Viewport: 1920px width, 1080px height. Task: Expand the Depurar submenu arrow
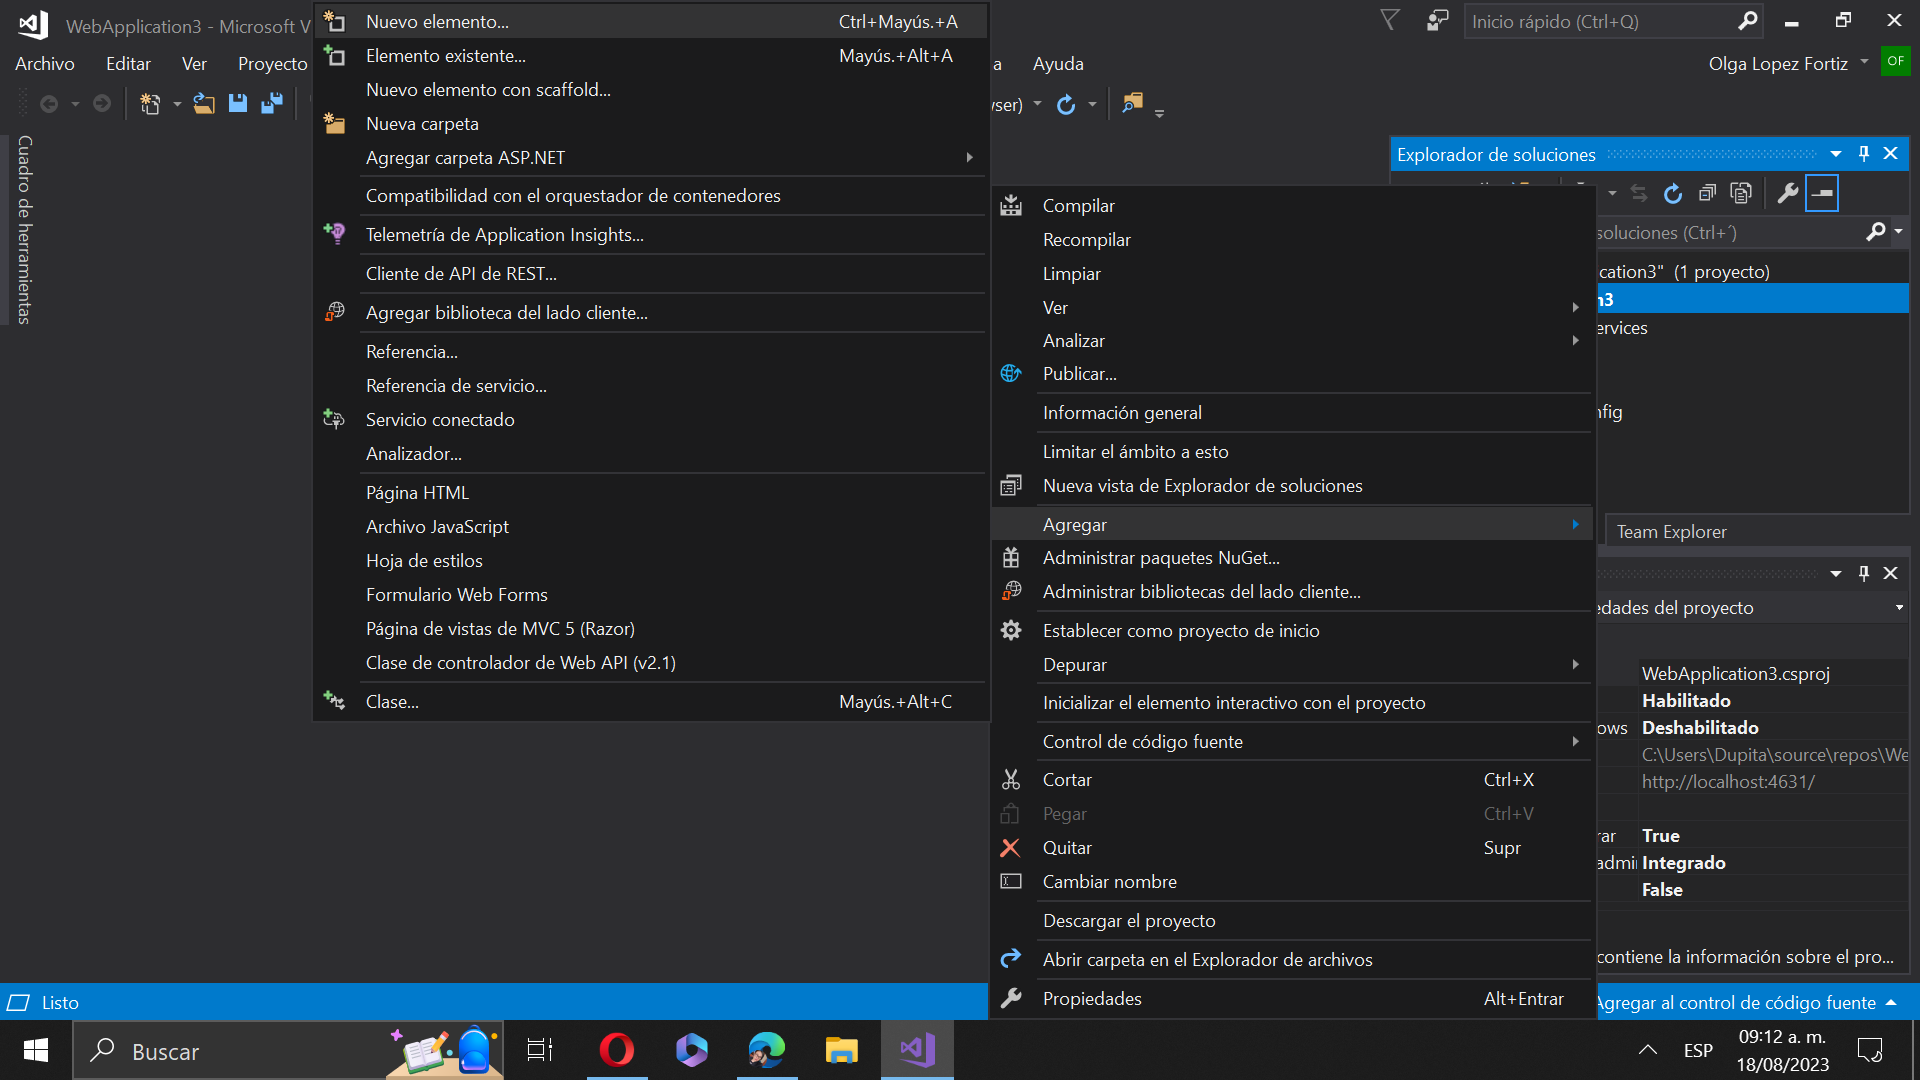(x=1575, y=665)
